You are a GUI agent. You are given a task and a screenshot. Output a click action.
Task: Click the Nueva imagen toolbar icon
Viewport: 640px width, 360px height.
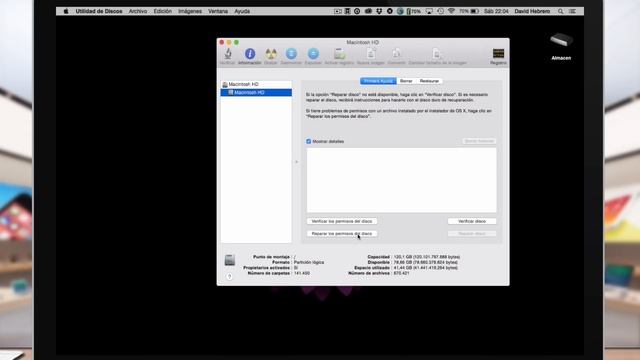(371, 54)
